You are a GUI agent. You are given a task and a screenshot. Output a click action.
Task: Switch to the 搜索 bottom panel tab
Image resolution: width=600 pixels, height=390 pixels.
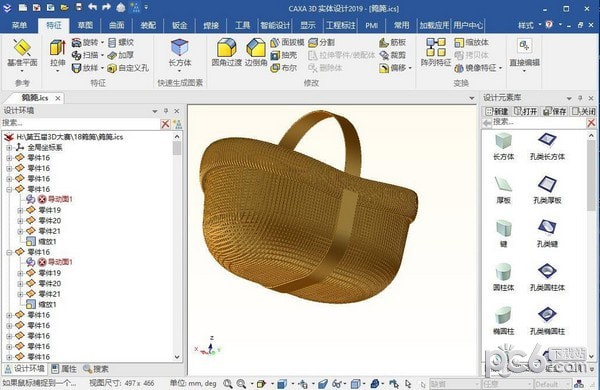point(96,369)
